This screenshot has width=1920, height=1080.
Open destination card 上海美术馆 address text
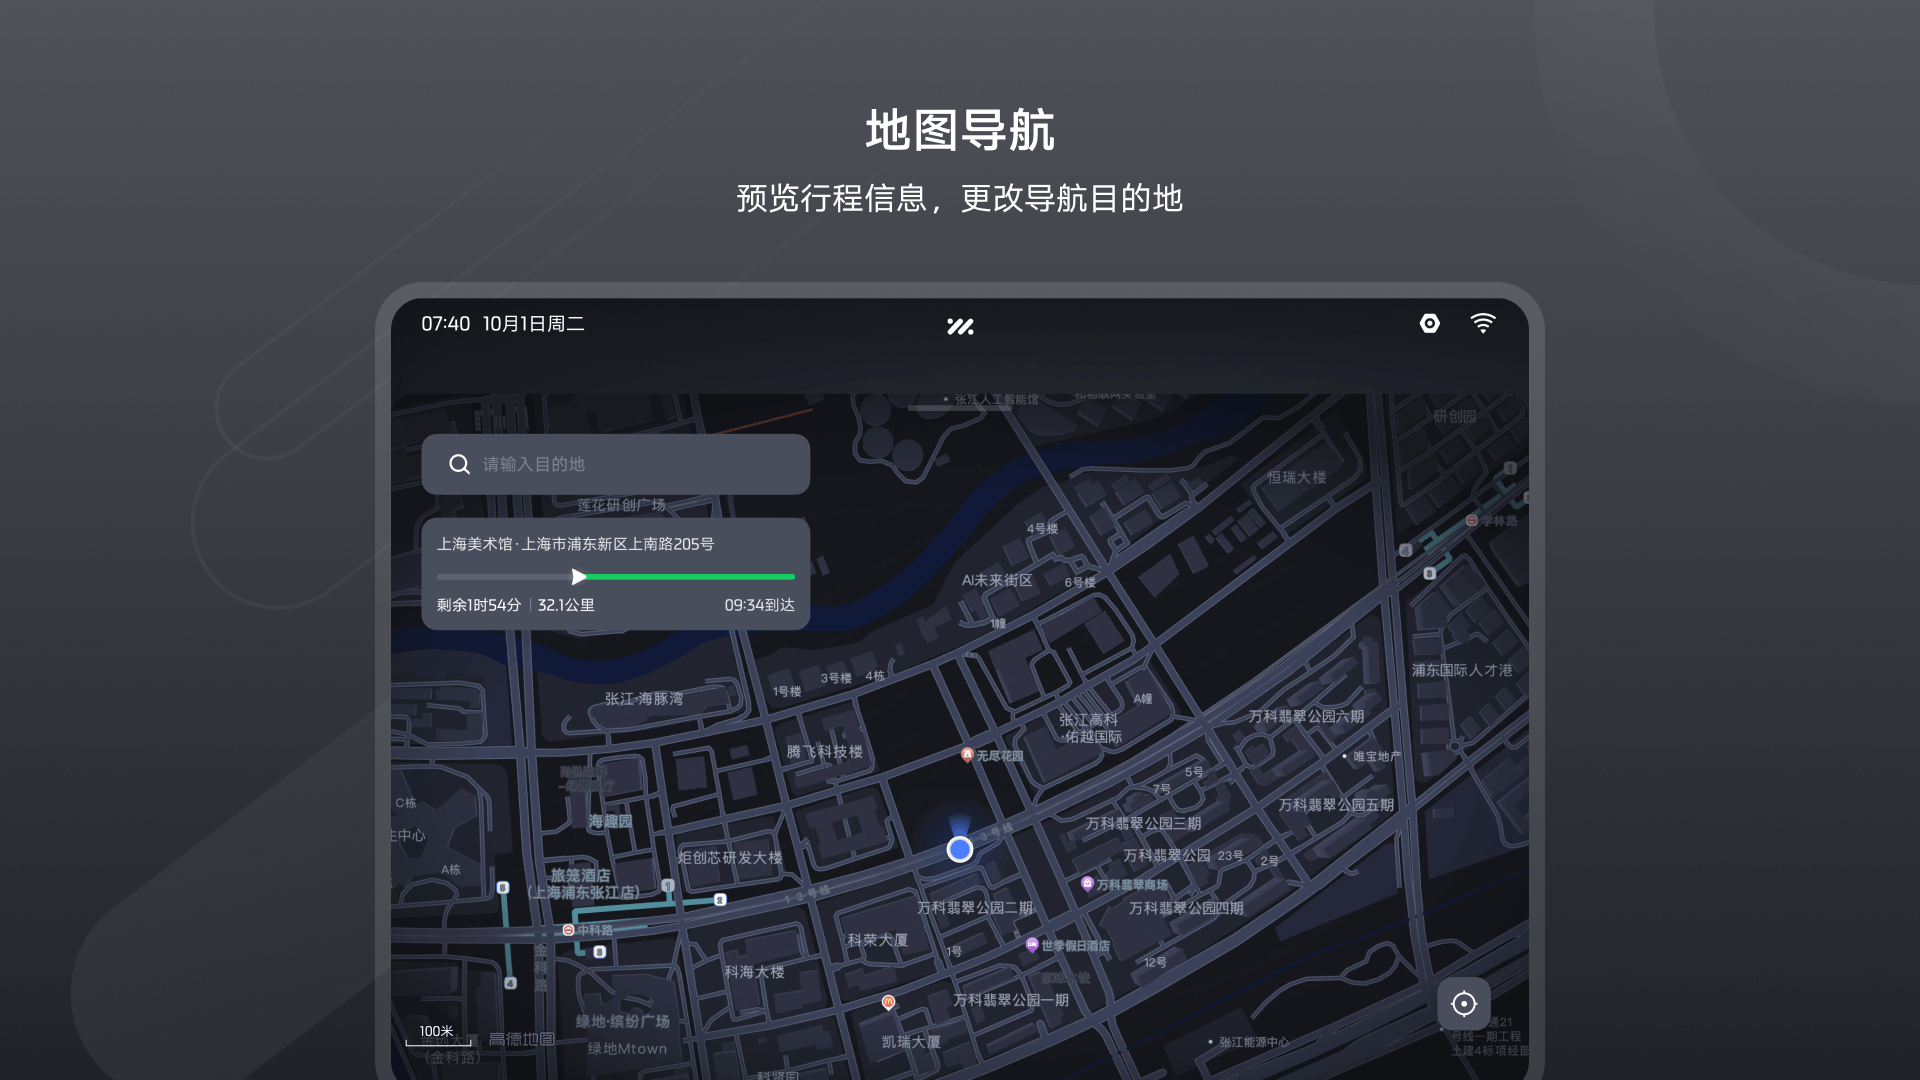click(x=576, y=544)
